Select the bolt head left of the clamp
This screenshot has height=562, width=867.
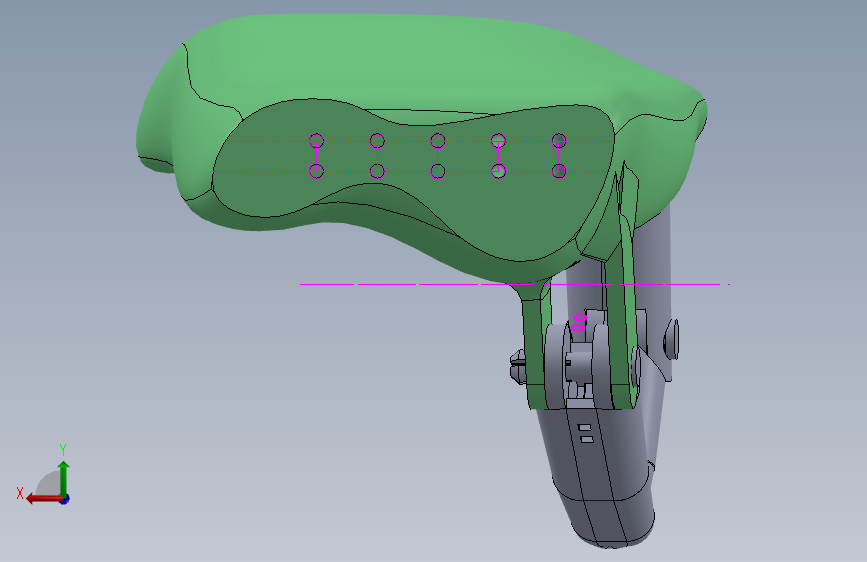tap(517, 365)
